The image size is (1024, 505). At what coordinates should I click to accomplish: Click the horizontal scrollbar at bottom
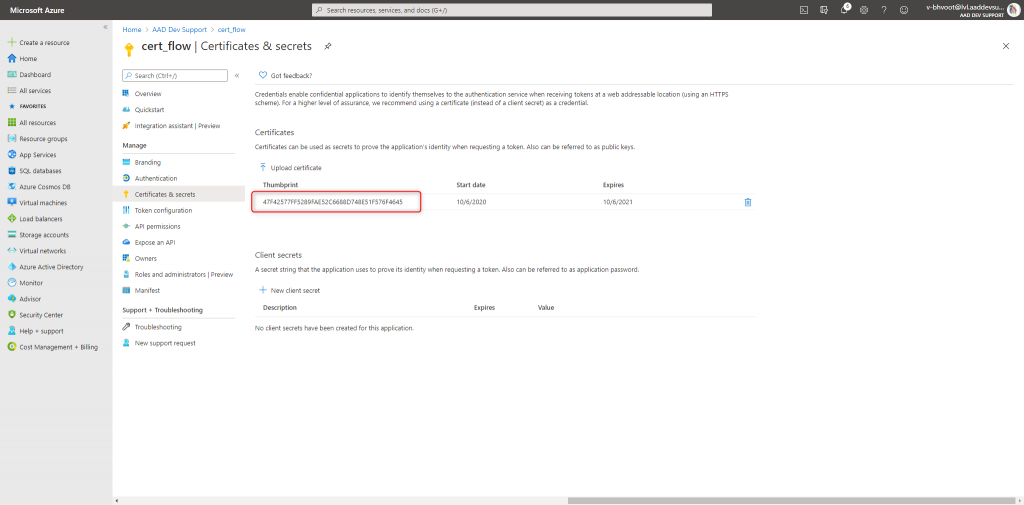[790, 500]
